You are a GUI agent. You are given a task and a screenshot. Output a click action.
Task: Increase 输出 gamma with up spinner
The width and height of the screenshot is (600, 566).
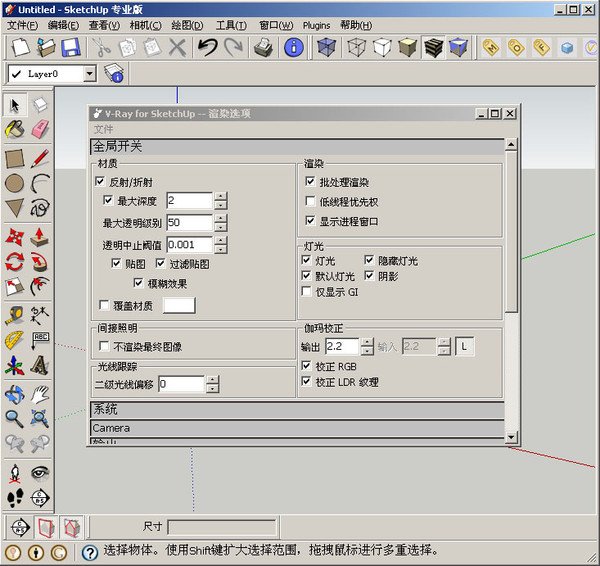(367, 343)
